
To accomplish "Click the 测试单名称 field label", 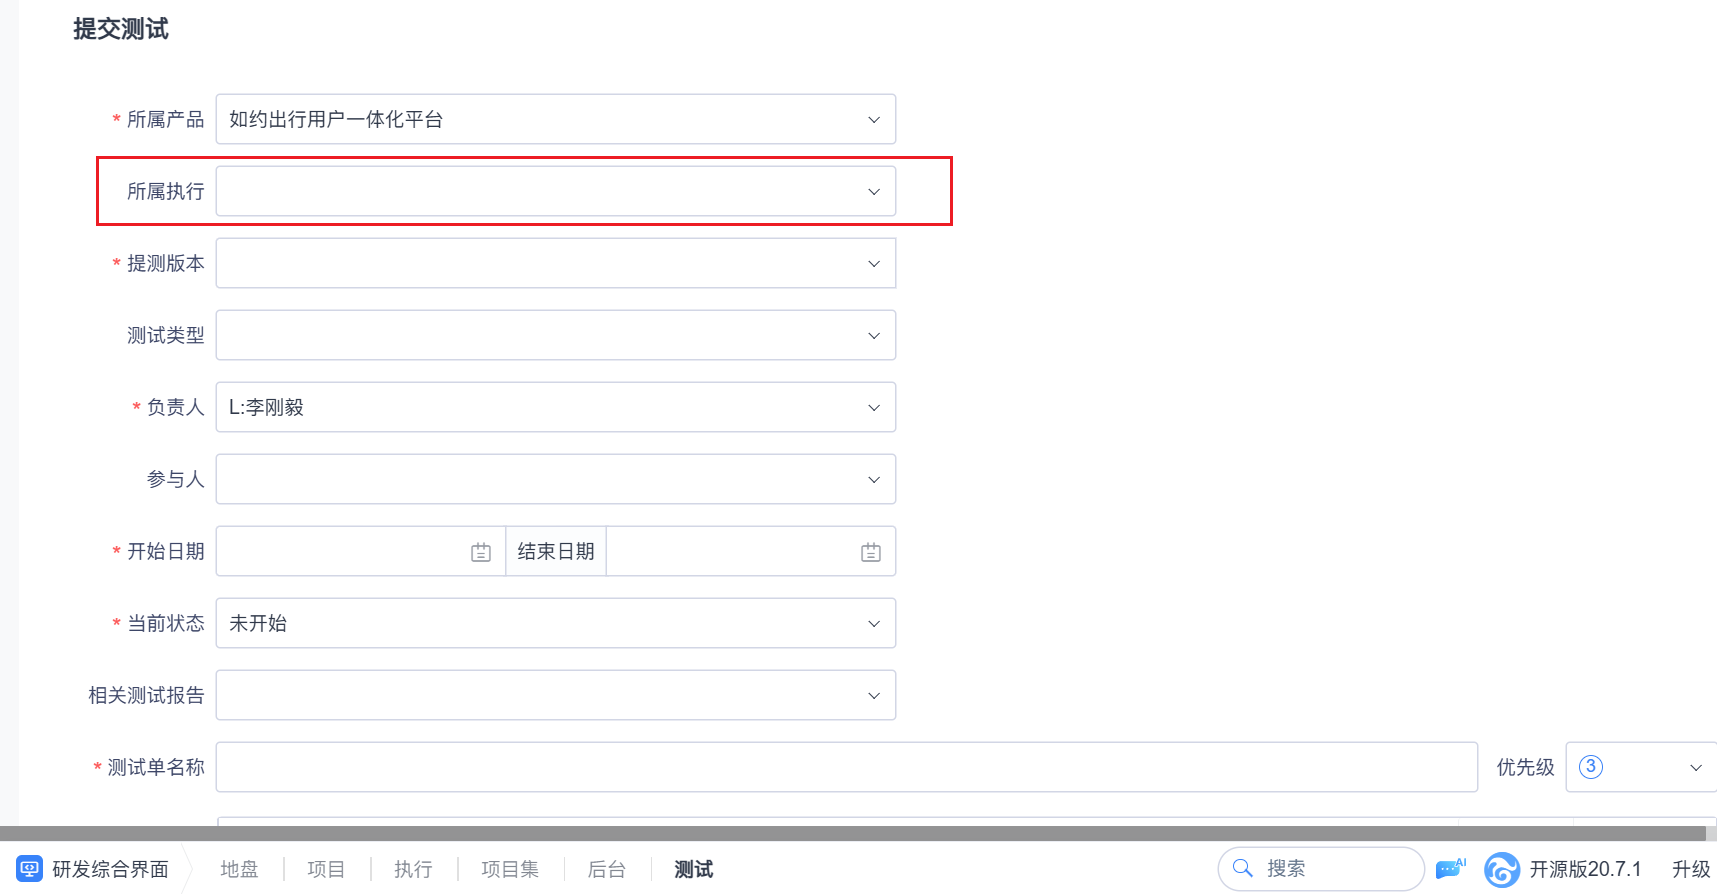I will (x=156, y=767).
